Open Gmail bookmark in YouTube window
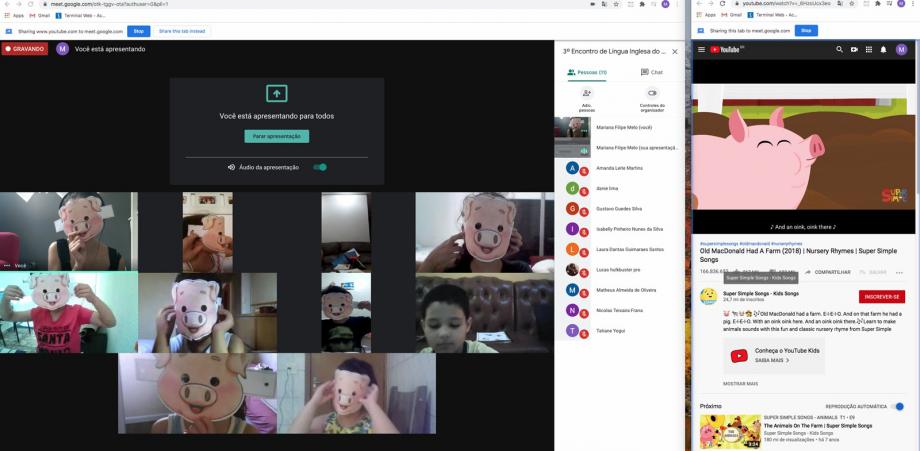The image size is (920, 451). (x=732, y=15)
